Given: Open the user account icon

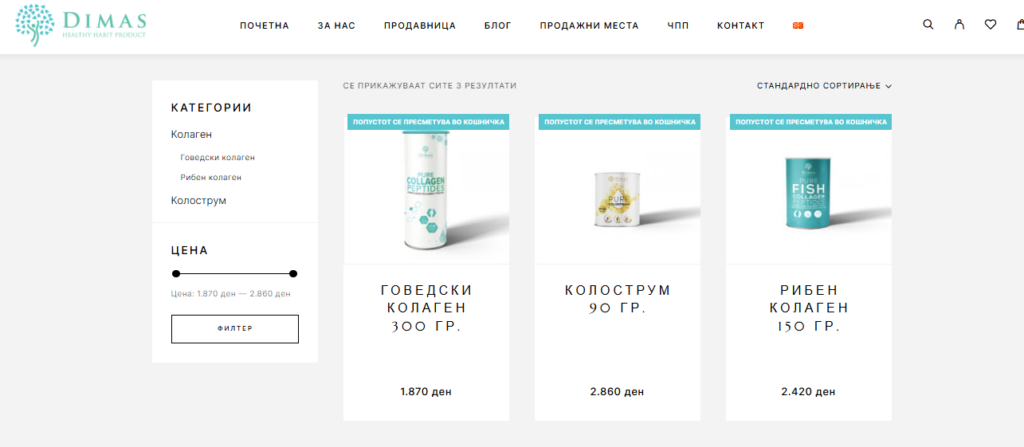Looking at the screenshot, I should click(959, 25).
